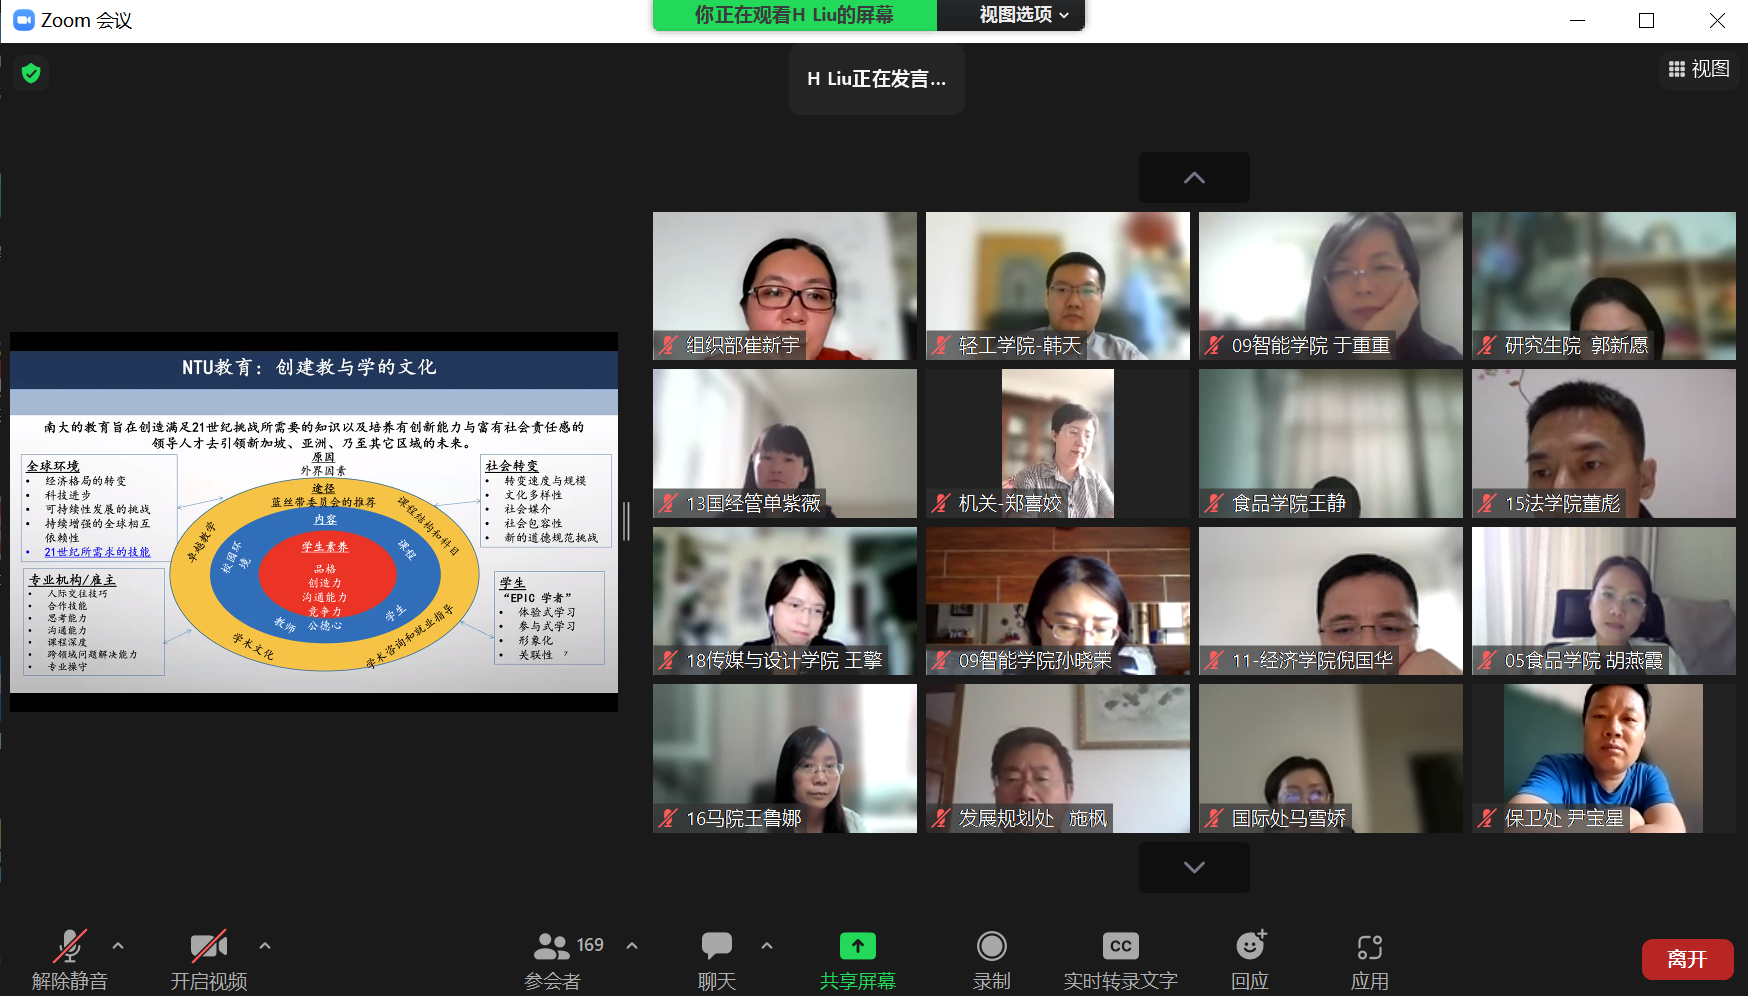
Task: Expand video options arrow beside camera
Action: click(265, 945)
